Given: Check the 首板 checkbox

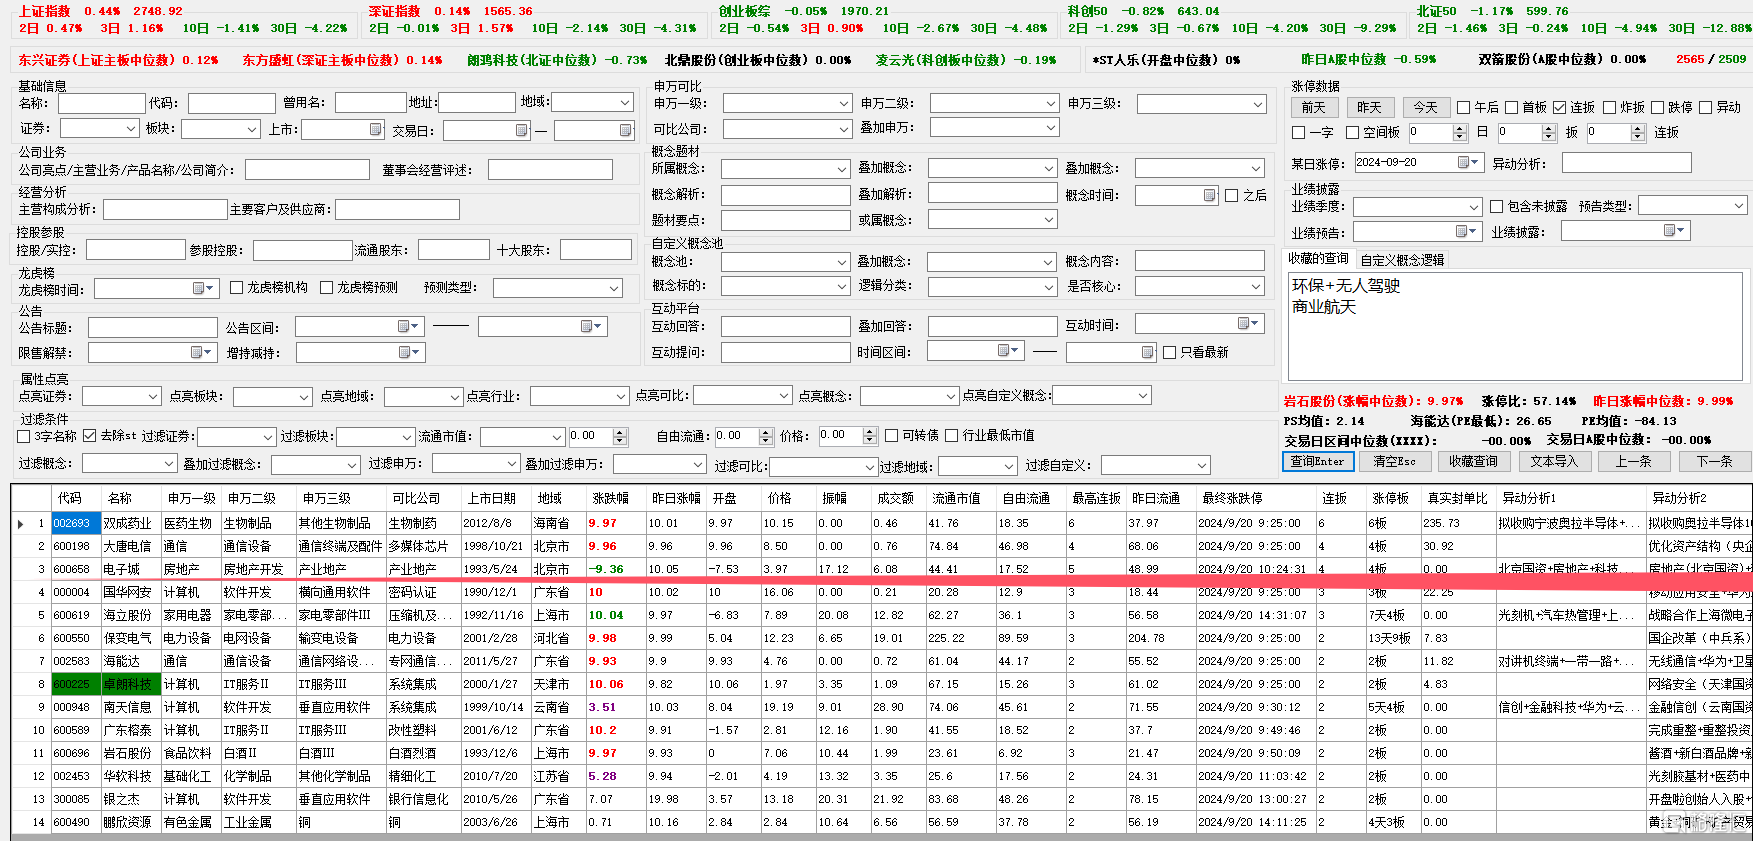Looking at the screenshot, I should pos(1511,107).
